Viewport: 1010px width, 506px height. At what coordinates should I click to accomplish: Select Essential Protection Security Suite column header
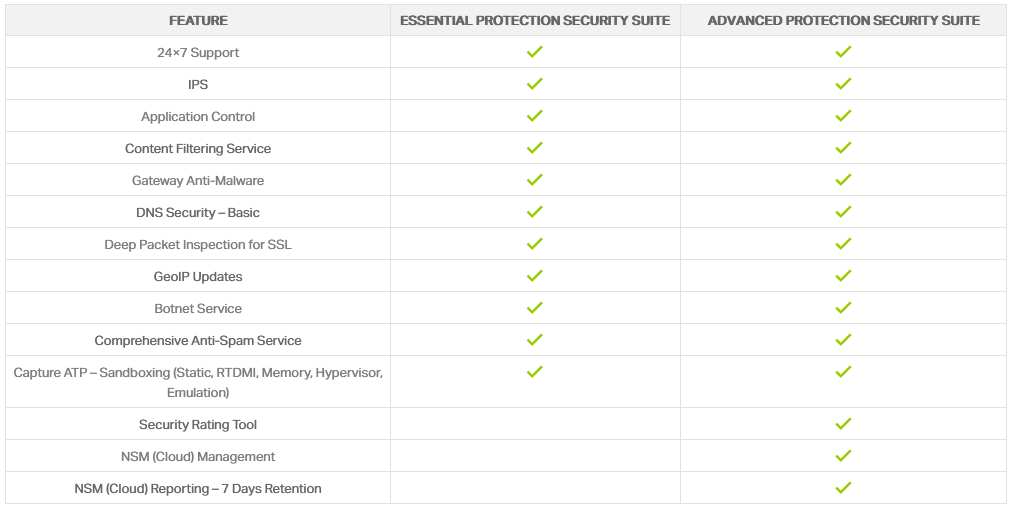pos(535,21)
